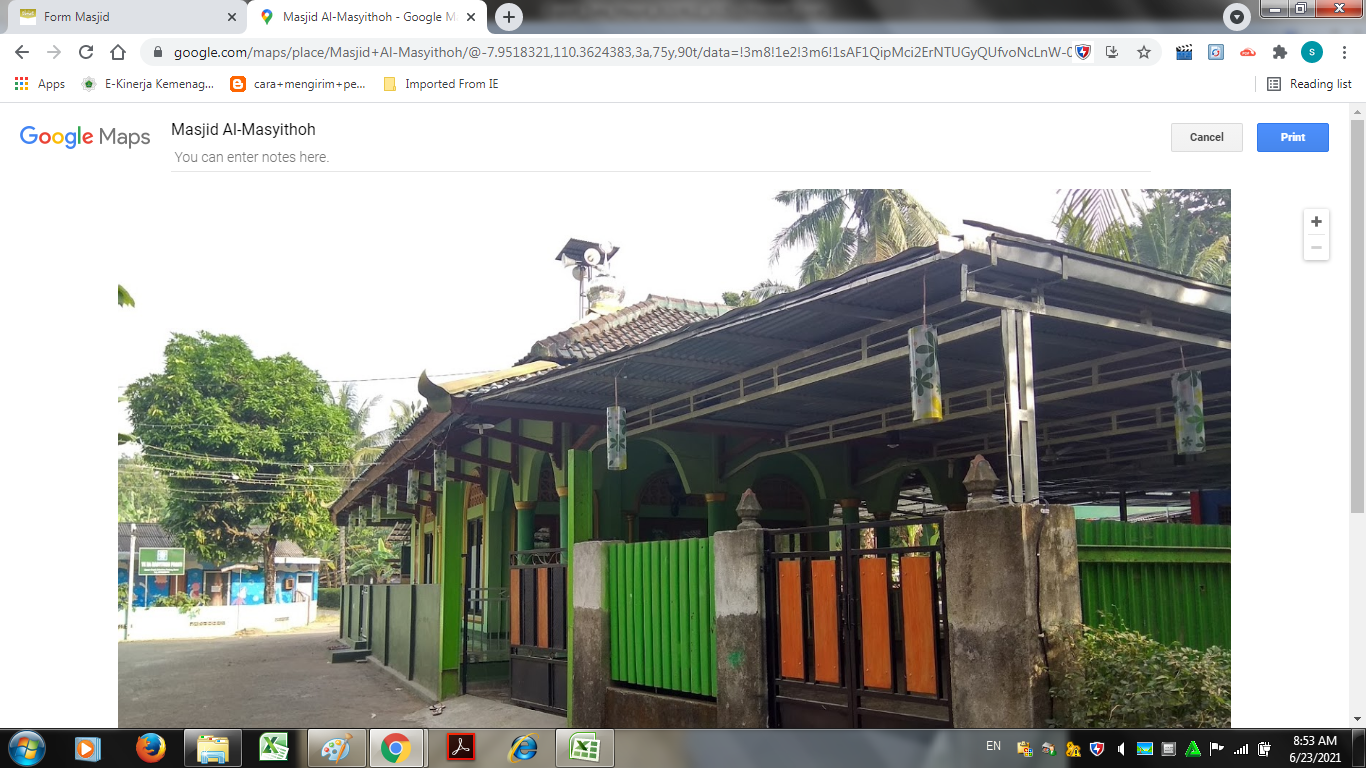
Task: Open the Extensions puzzle menu
Action: [1279, 52]
